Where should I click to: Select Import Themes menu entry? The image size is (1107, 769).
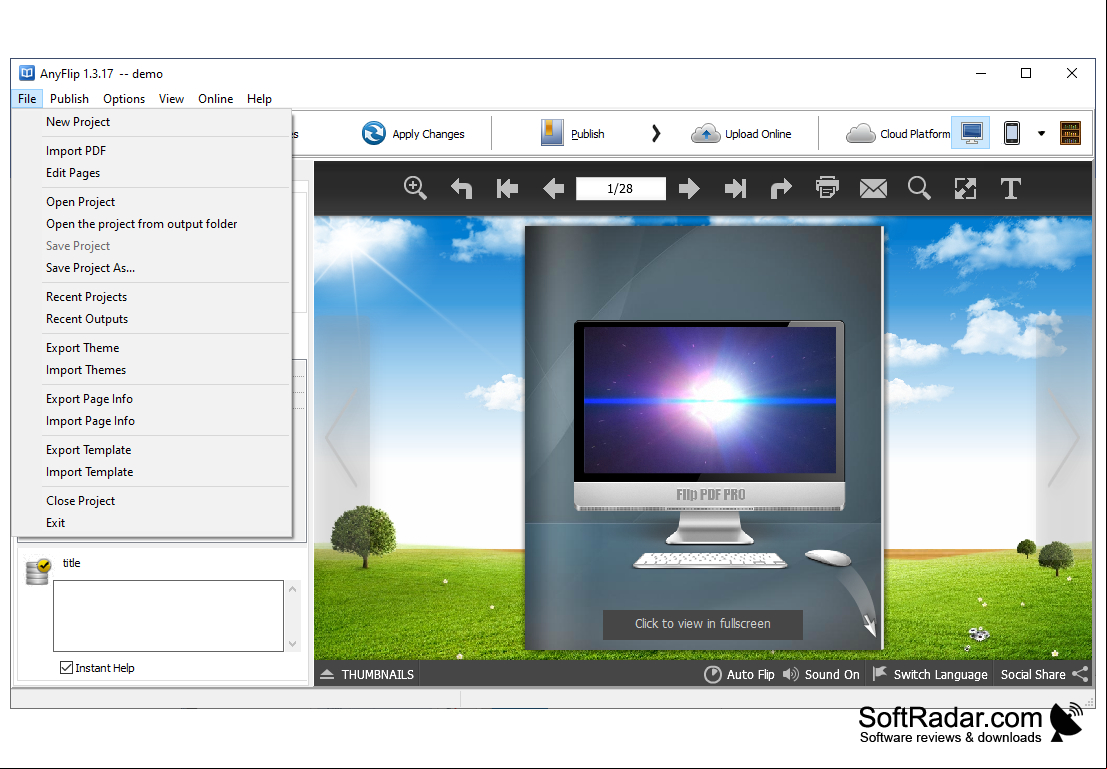pyautogui.click(x=152, y=369)
